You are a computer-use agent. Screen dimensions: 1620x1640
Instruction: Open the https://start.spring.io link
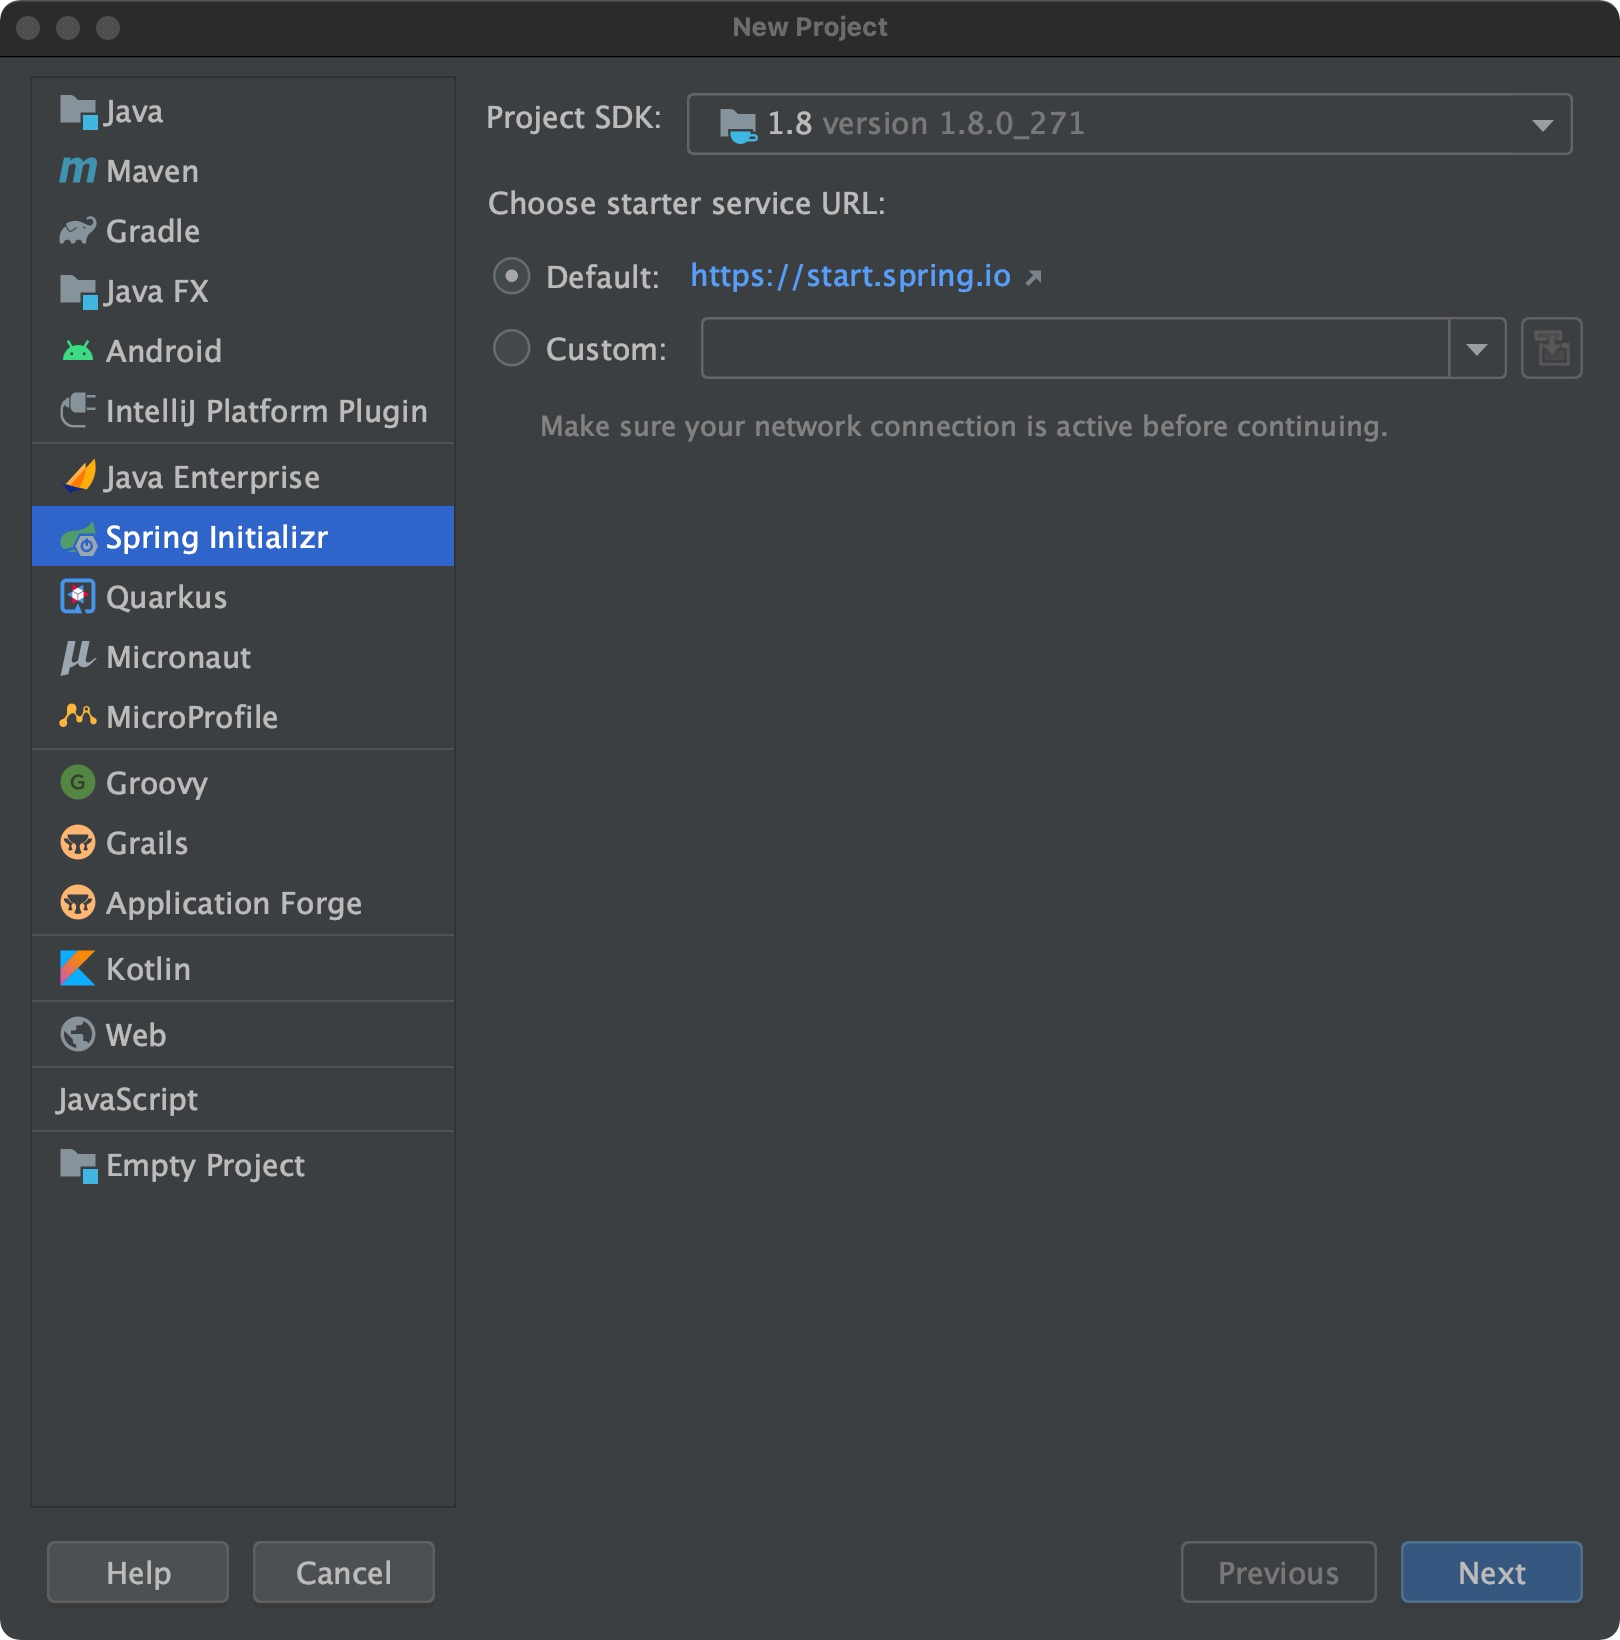[x=851, y=276]
